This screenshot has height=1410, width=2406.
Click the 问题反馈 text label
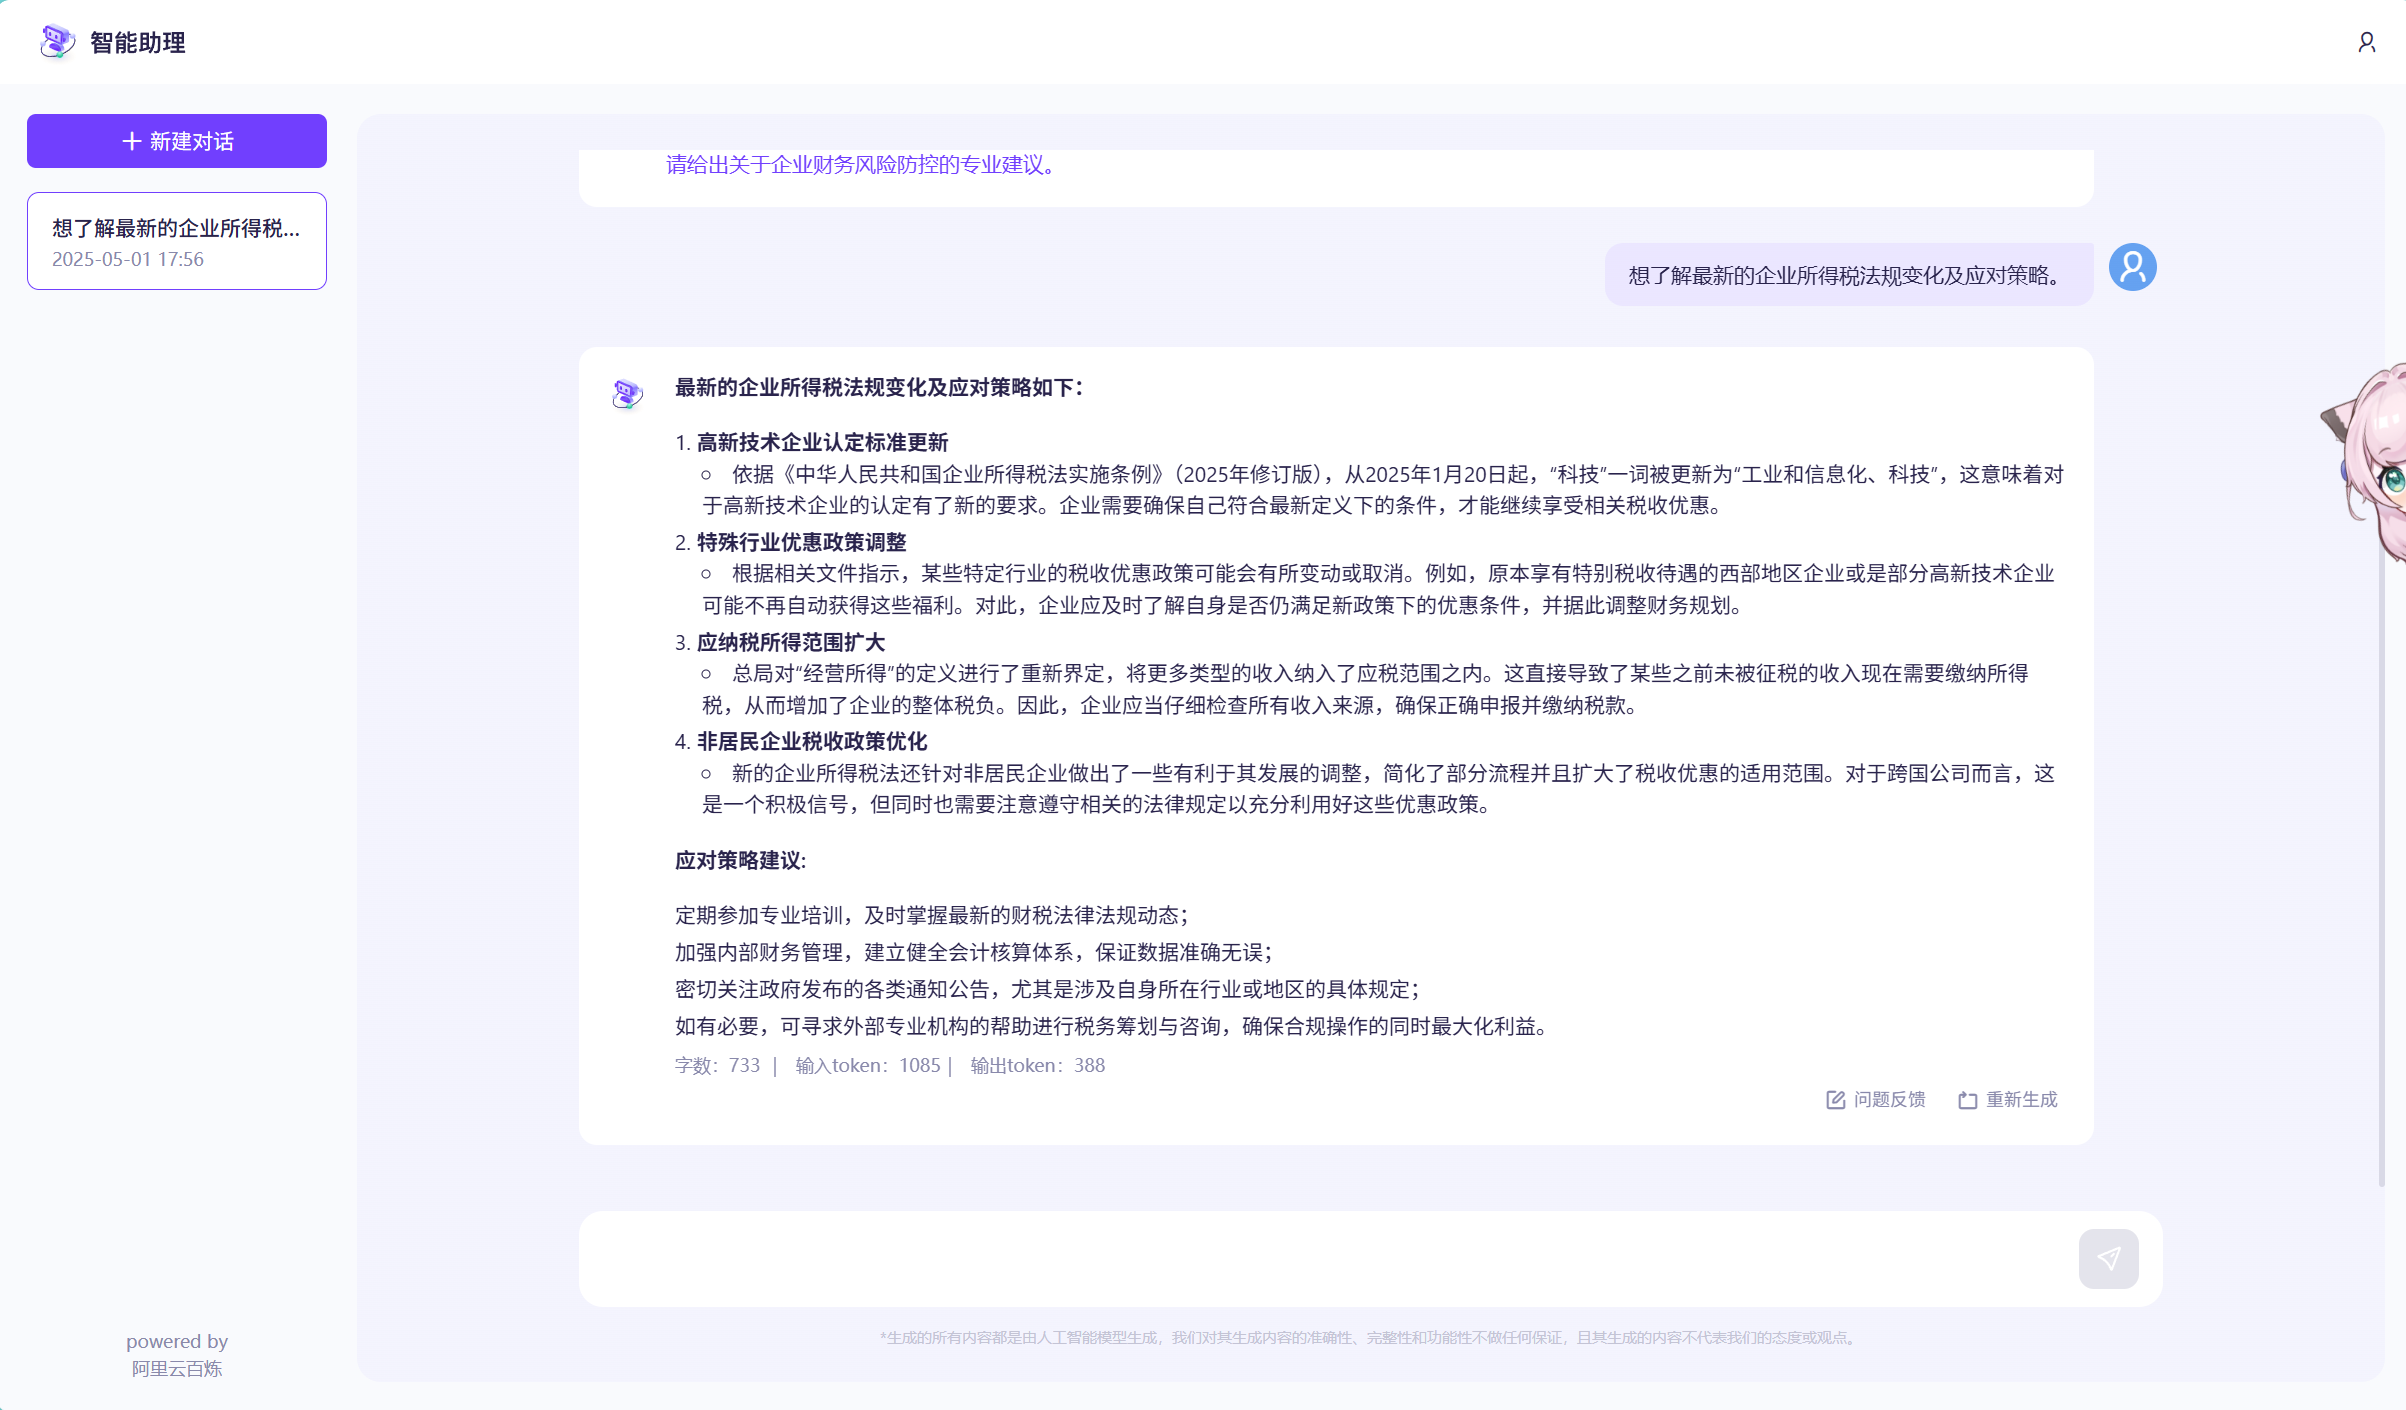[1889, 1100]
